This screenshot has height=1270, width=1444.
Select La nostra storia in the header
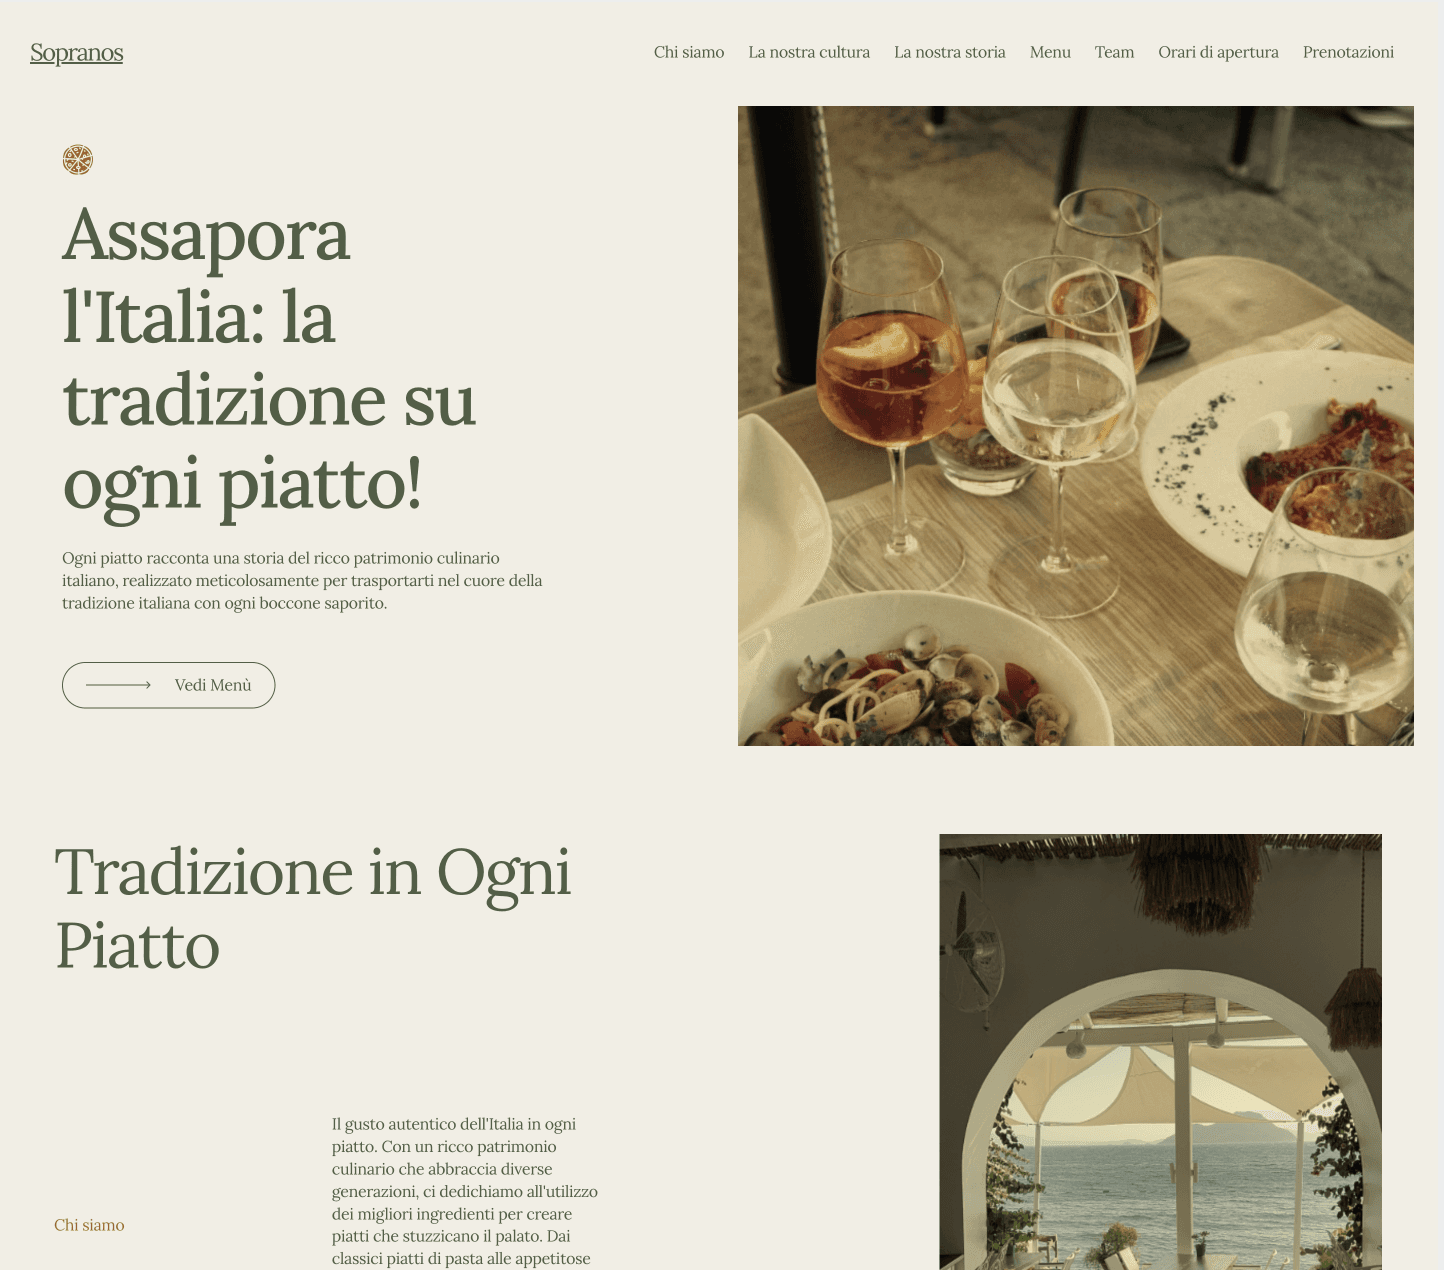[x=950, y=52]
